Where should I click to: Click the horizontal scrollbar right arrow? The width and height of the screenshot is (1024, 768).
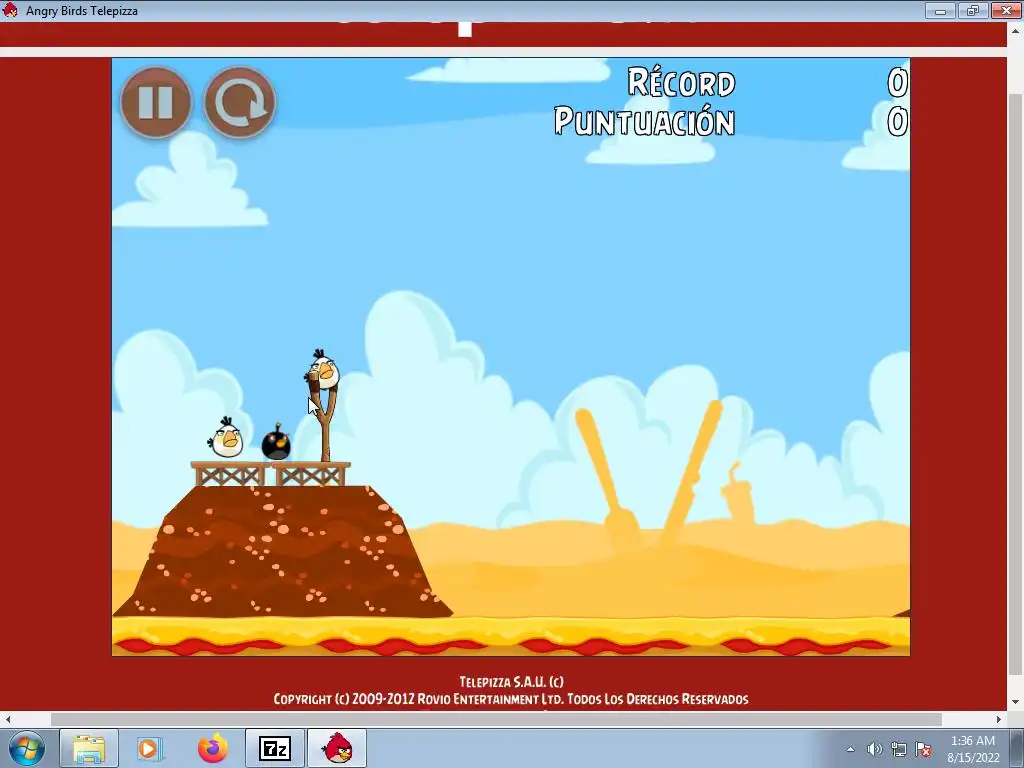click(x=999, y=719)
